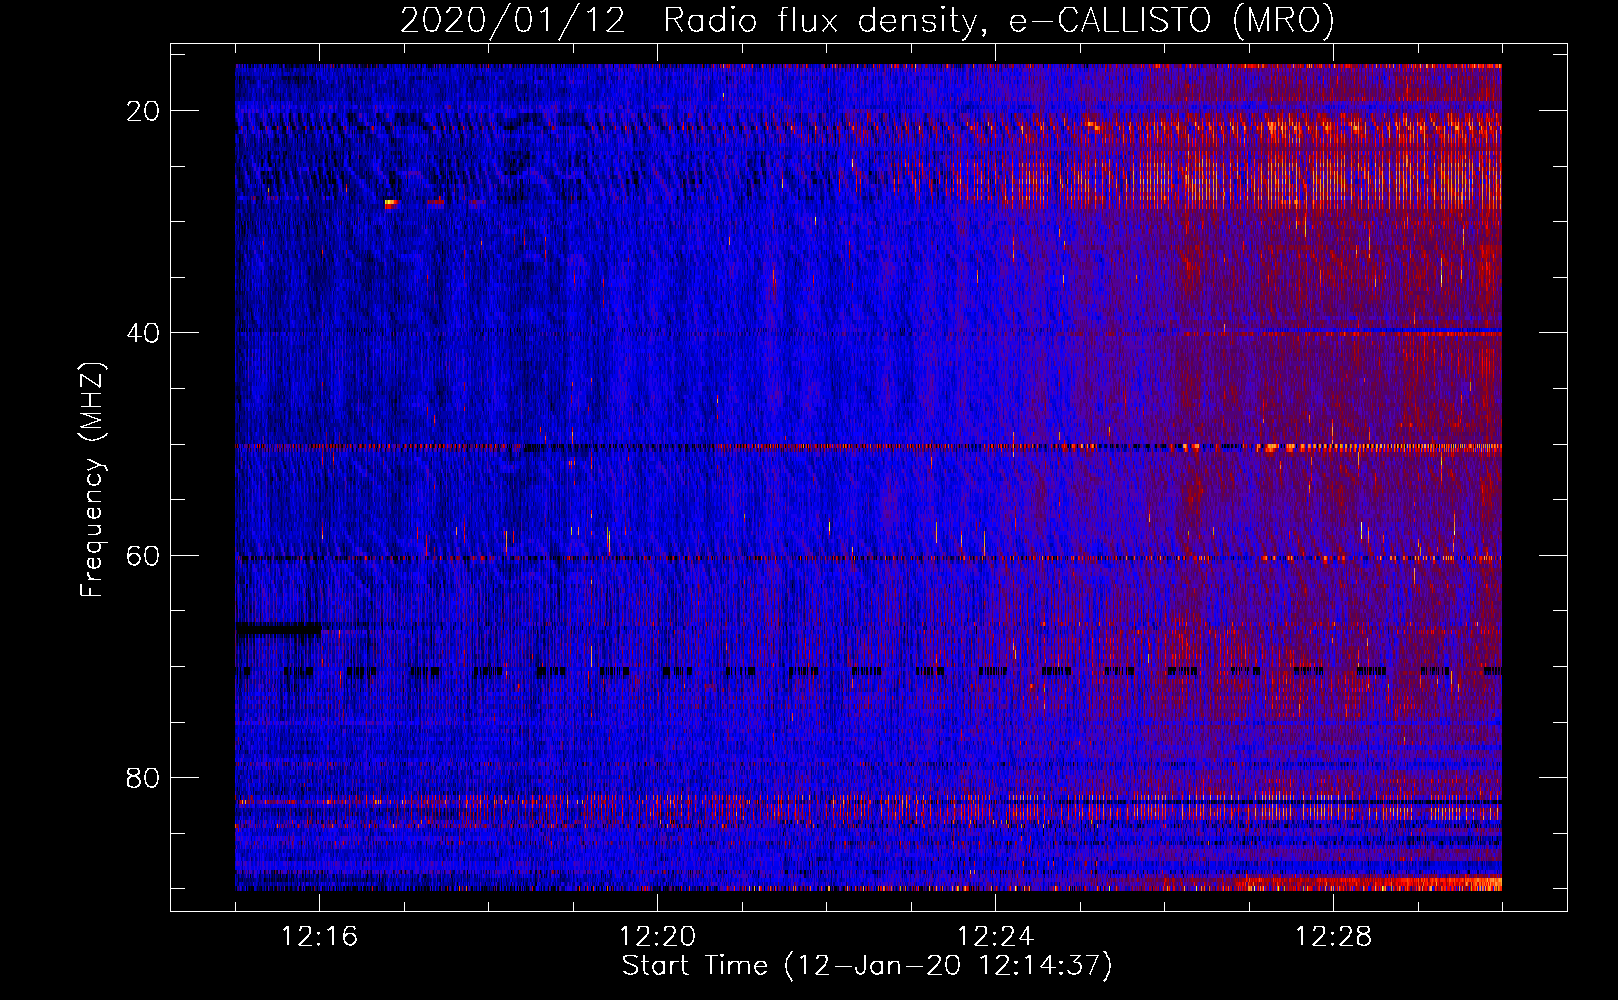Click the 20 MHz frequency tick label

pyautogui.click(x=144, y=111)
